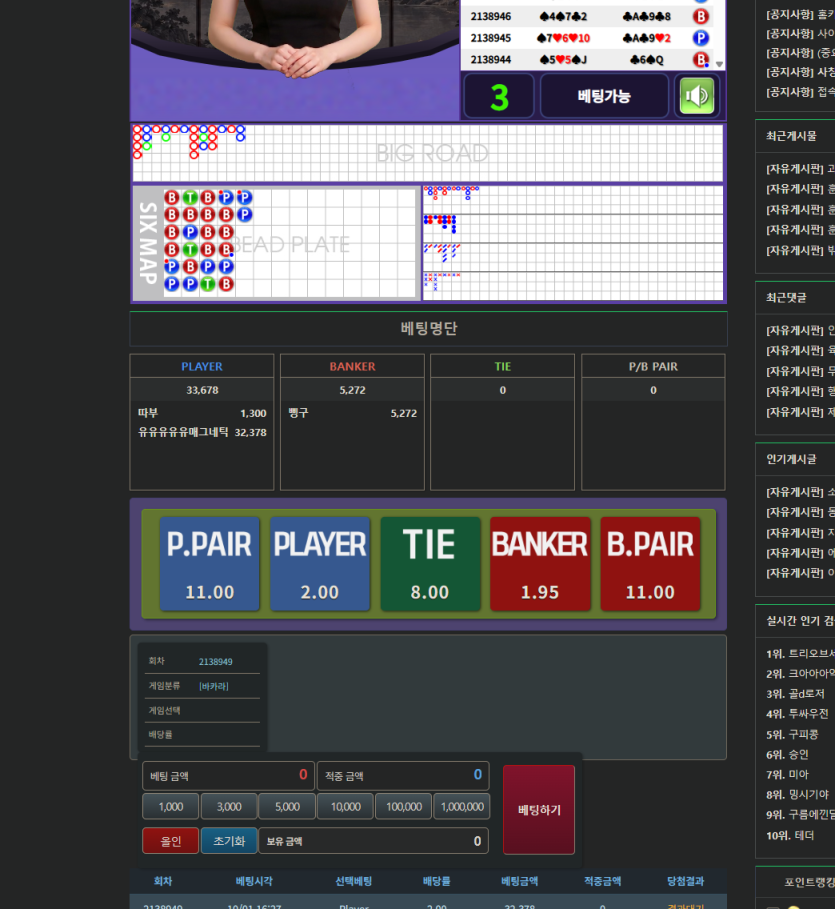Click the PLAYER column header in betting list
Screen dimensions: 835x909
[202, 366]
